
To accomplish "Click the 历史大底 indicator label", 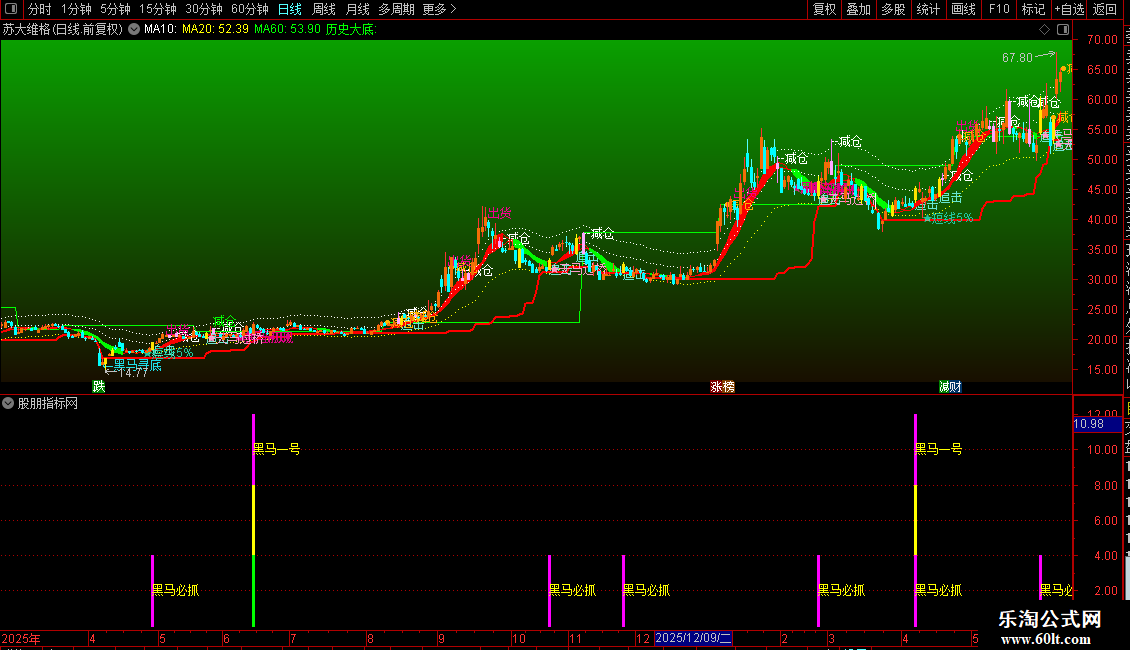I will tap(351, 29).
